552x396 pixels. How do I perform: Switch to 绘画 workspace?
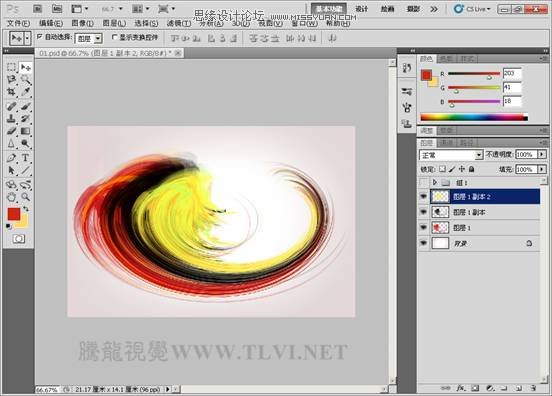pos(387,9)
